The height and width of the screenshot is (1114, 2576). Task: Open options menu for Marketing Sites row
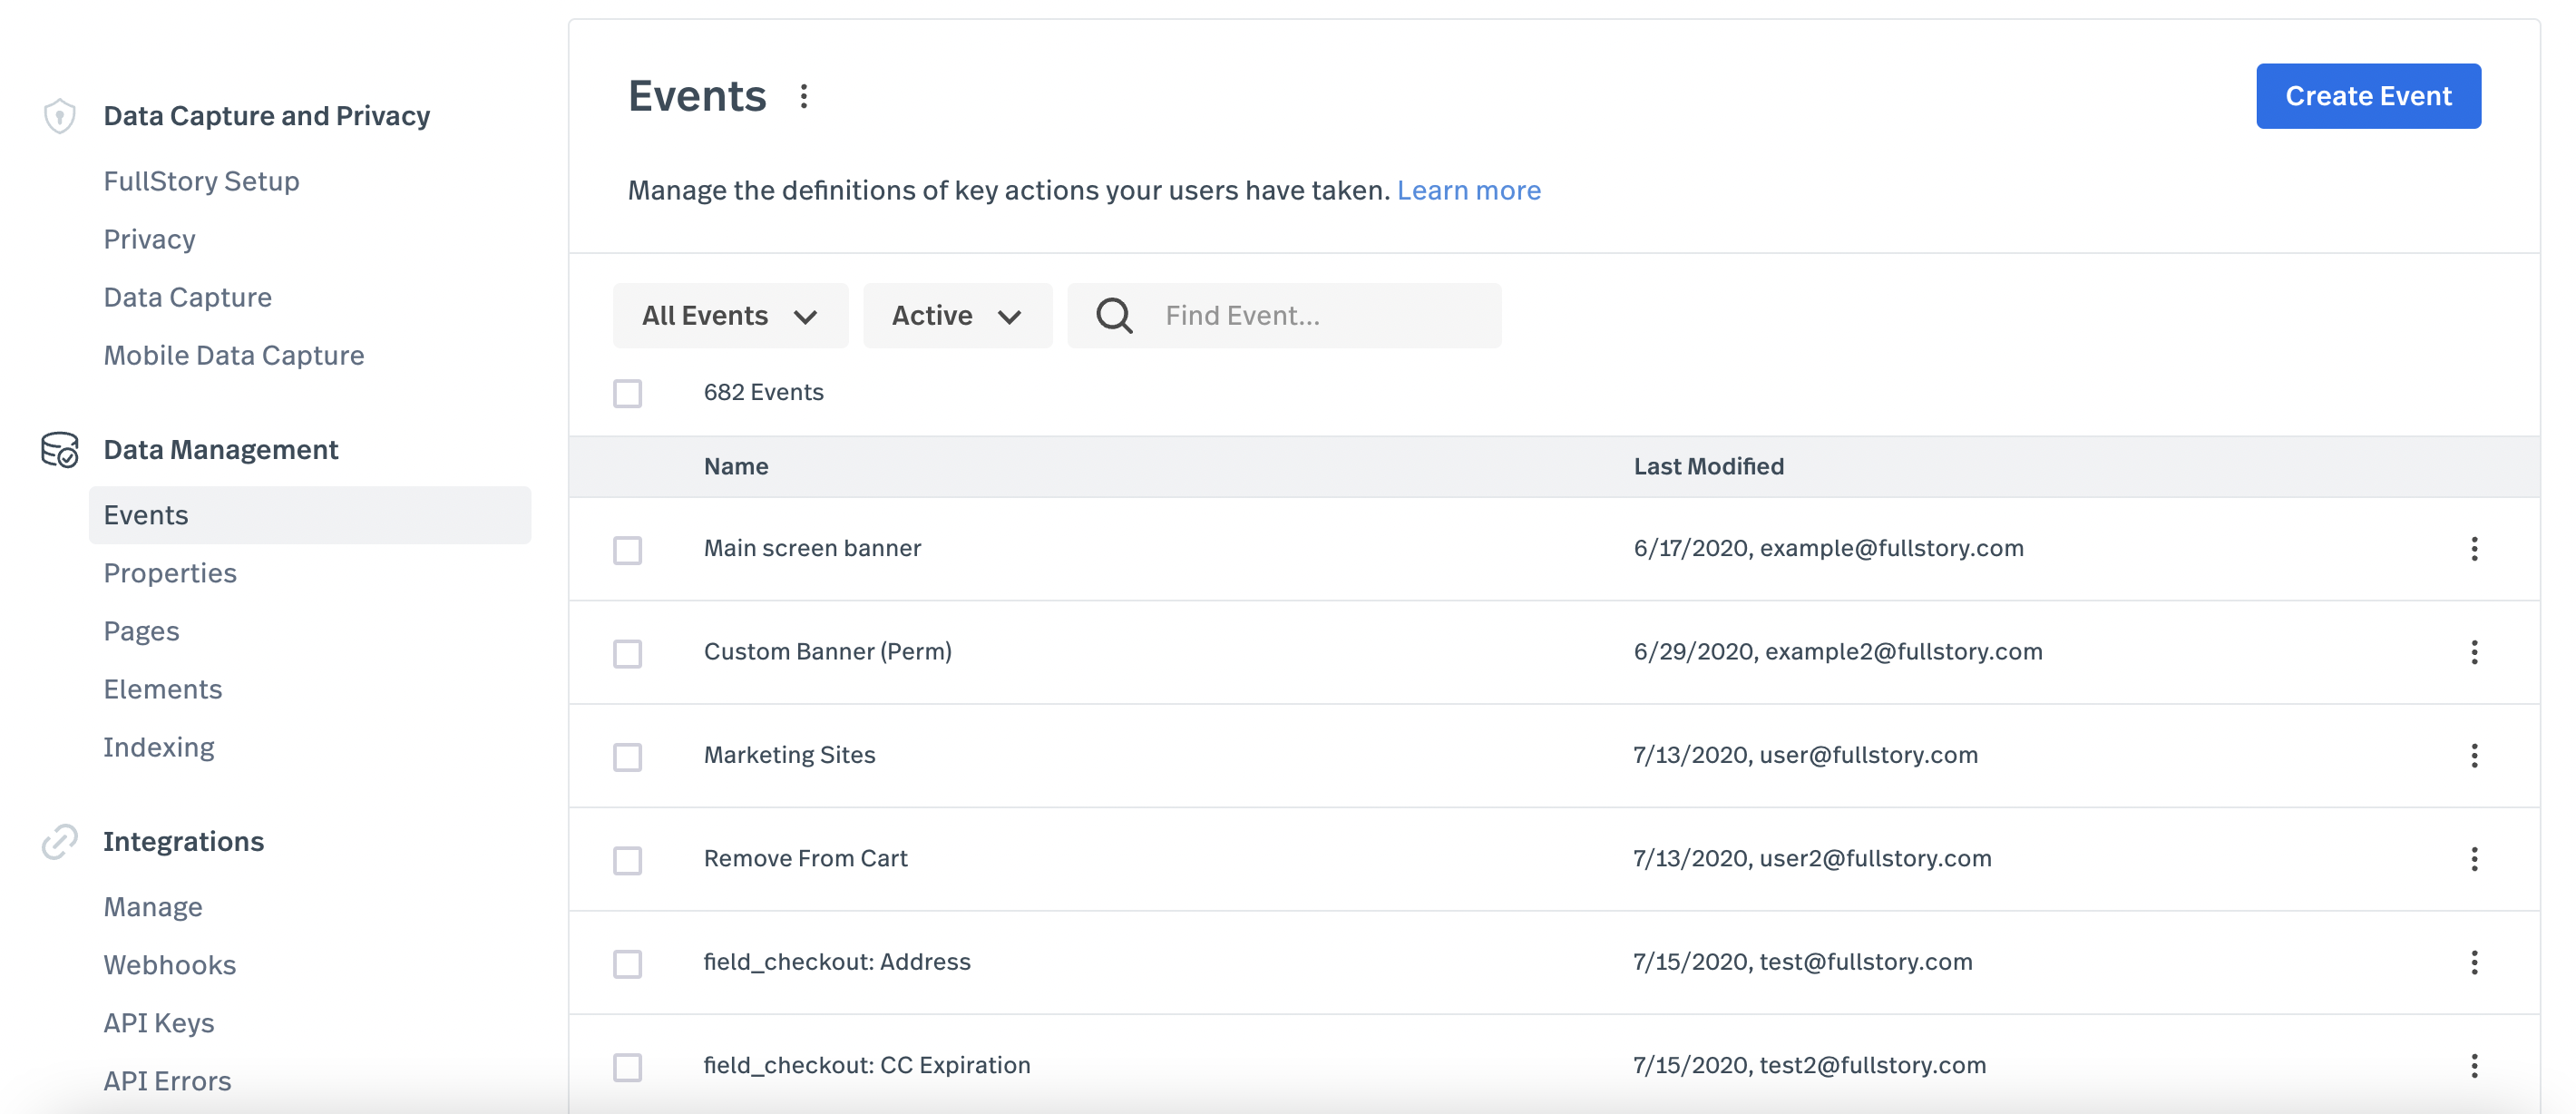[2474, 756]
